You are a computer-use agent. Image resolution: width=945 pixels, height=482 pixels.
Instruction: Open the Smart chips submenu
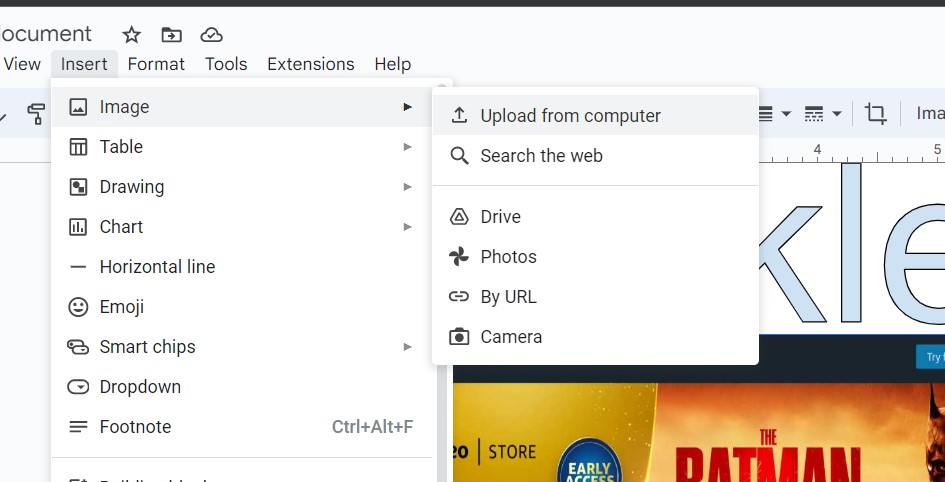241,346
